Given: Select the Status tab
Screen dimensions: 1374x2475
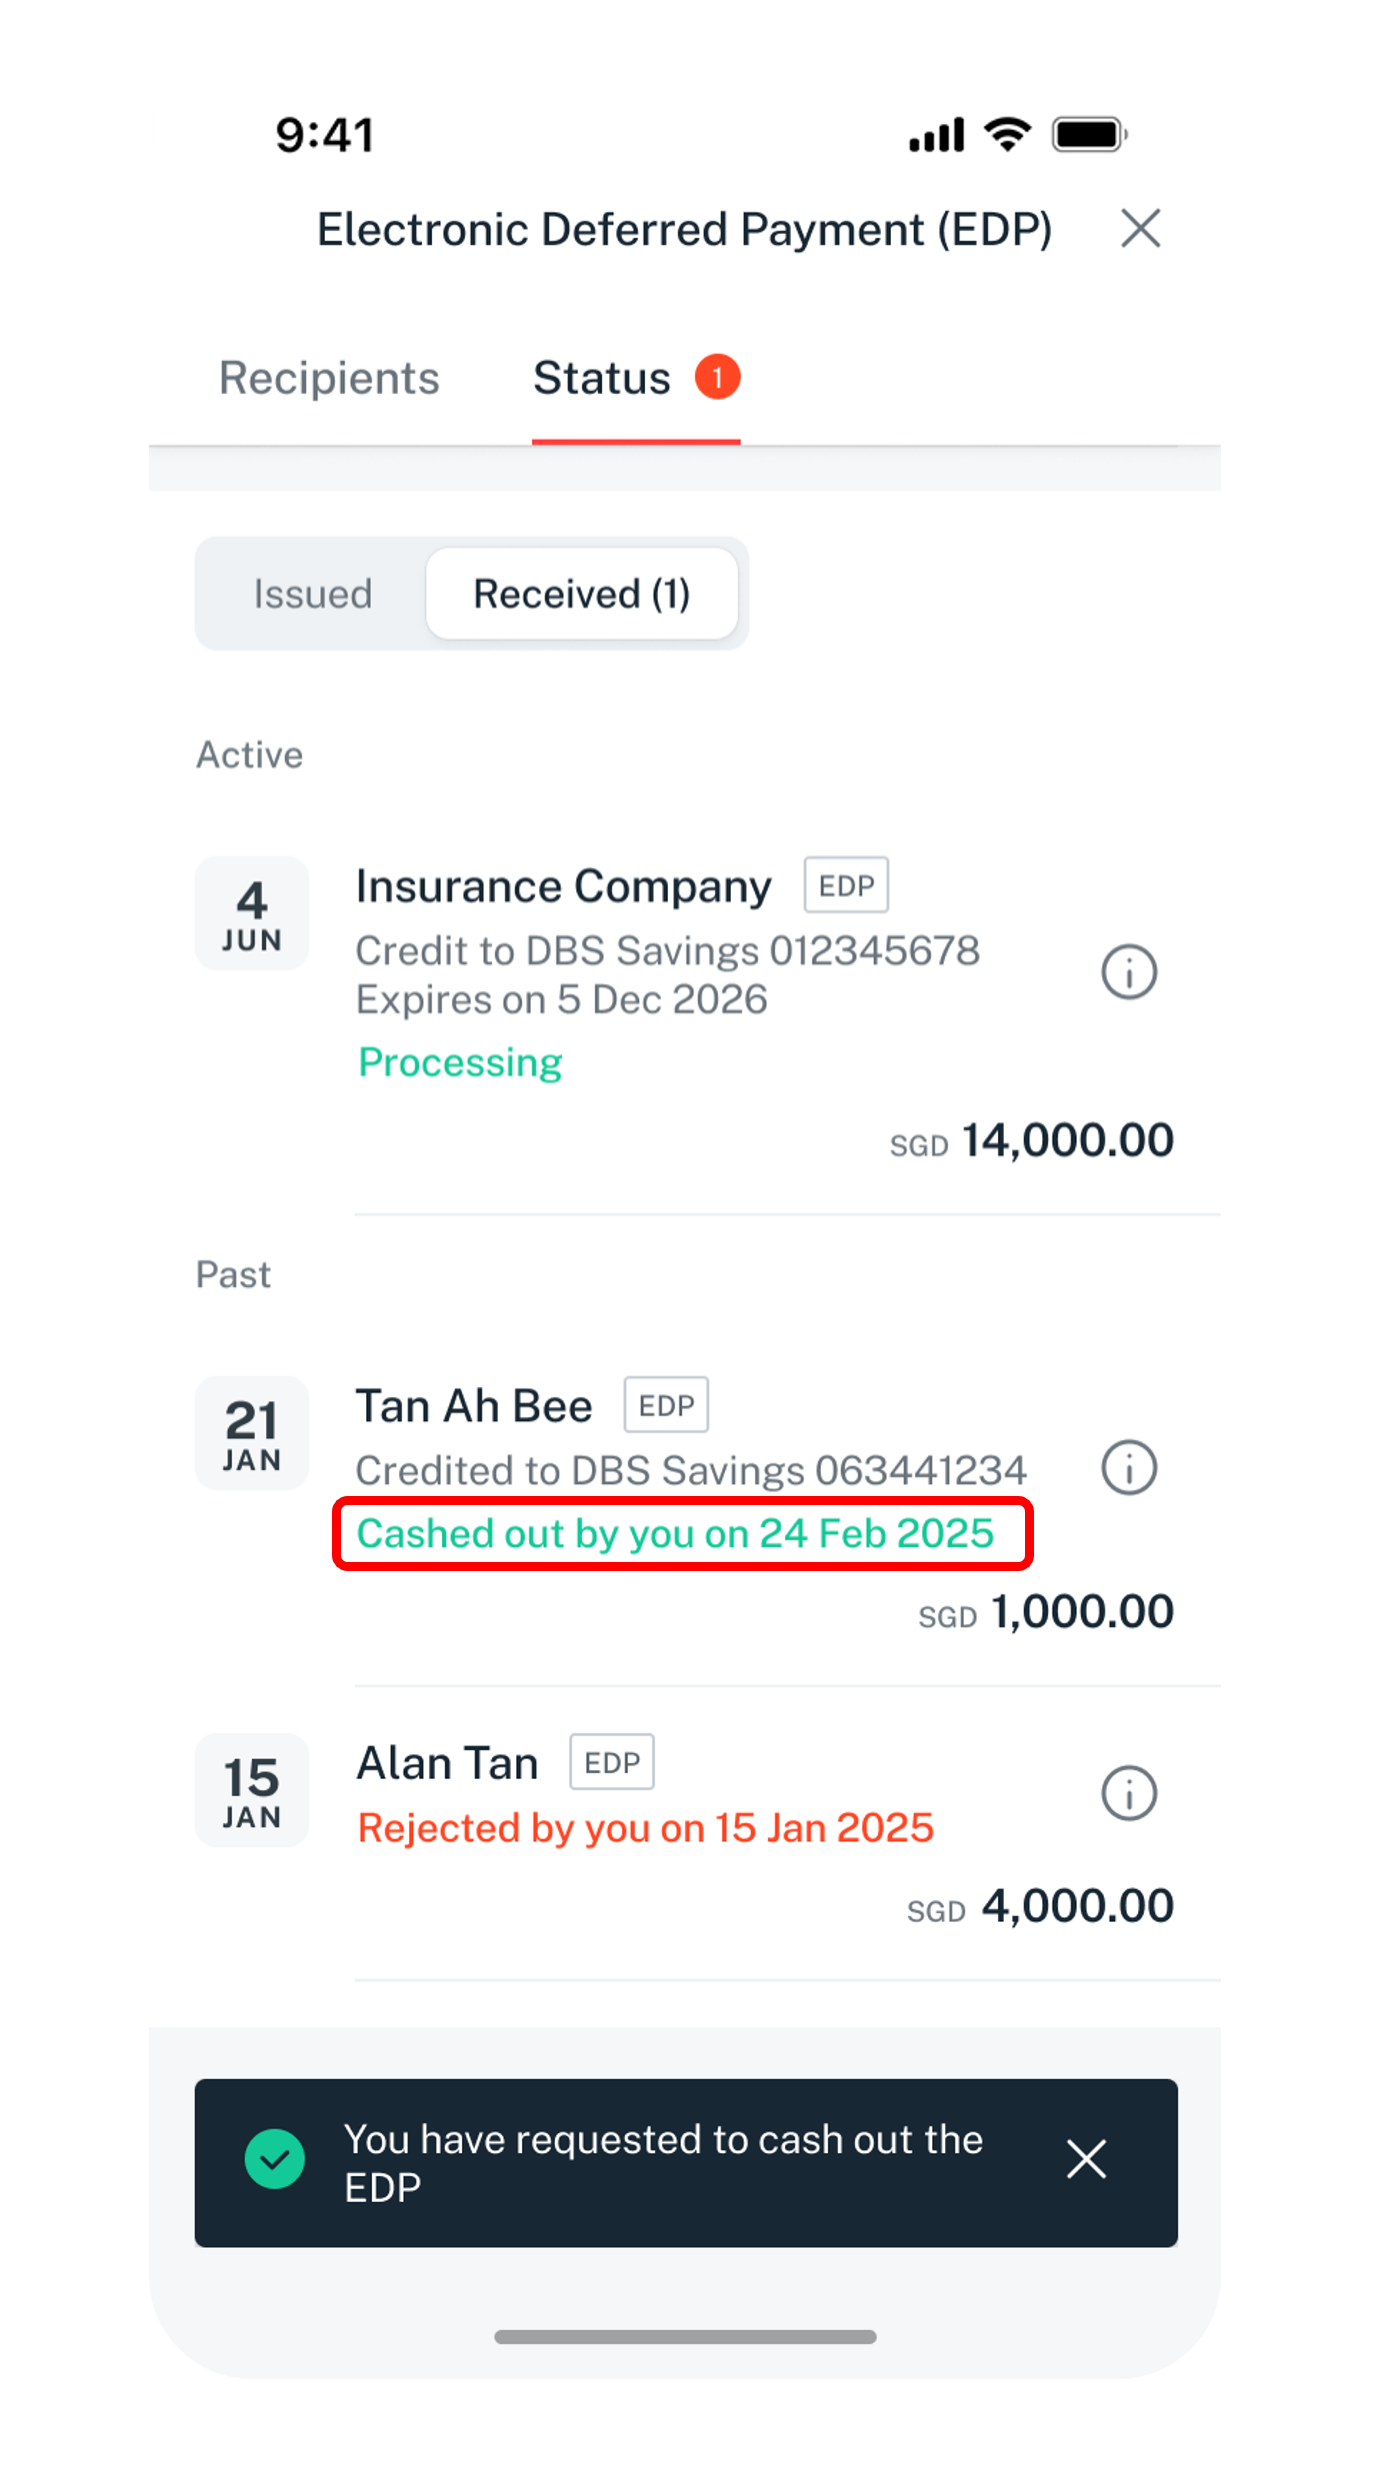Looking at the screenshot, I should tap(602, 378).
